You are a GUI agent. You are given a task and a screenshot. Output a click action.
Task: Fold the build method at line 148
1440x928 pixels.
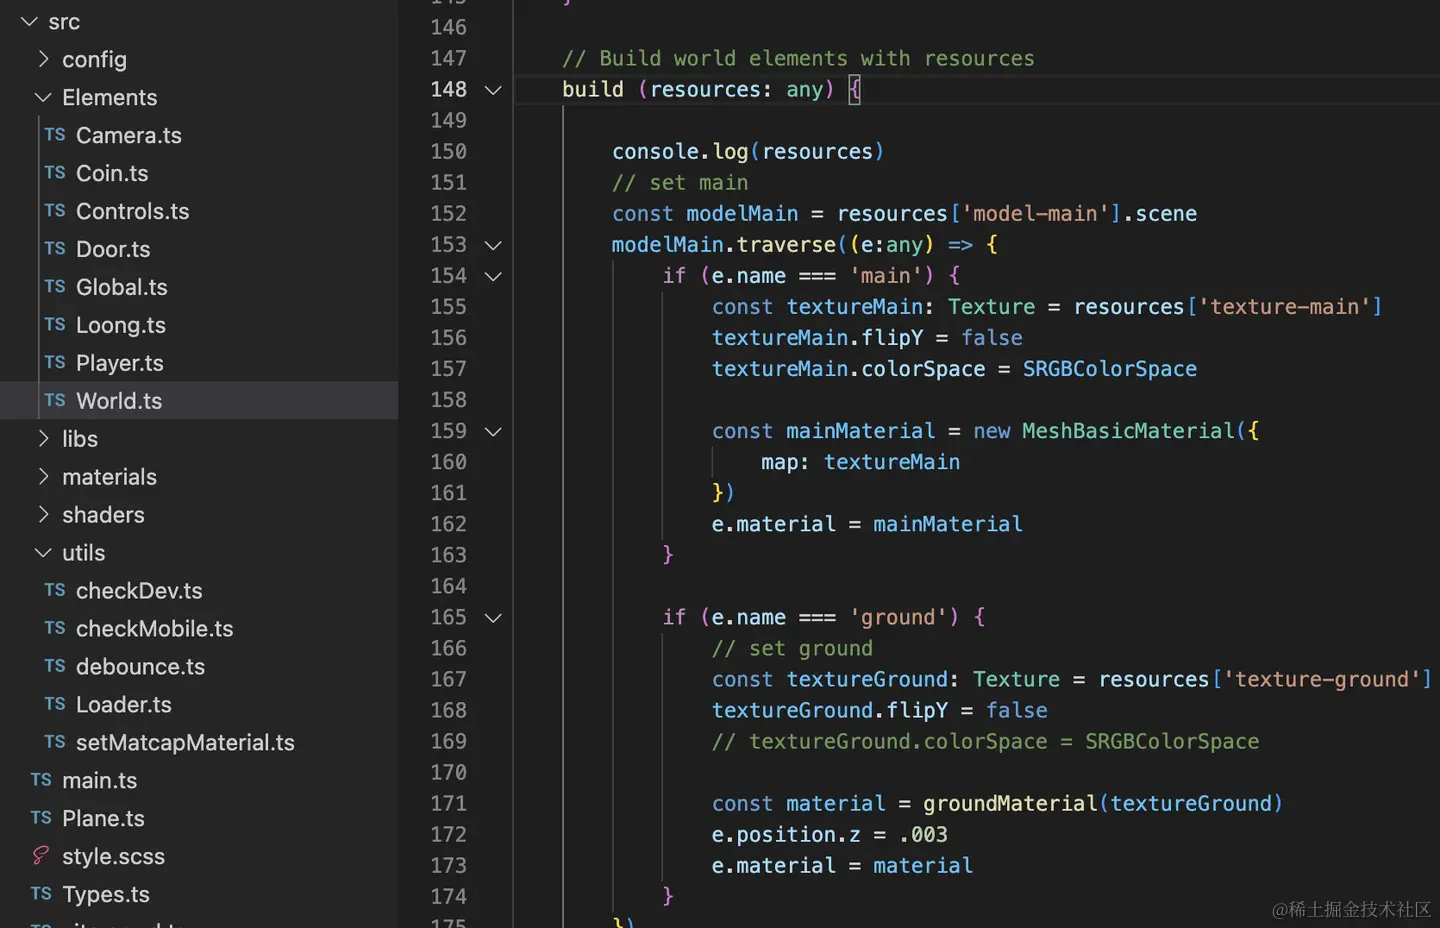tap(493, 90)
